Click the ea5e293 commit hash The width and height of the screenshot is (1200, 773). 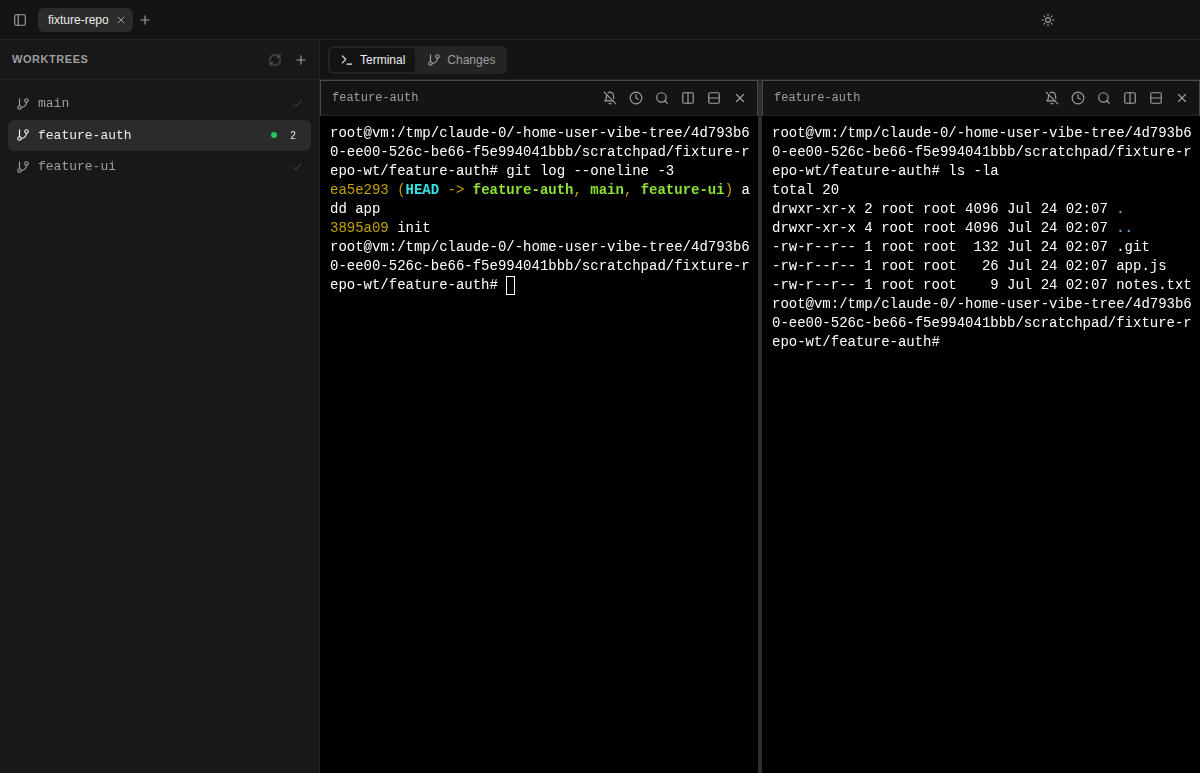(x=359, y=190)
